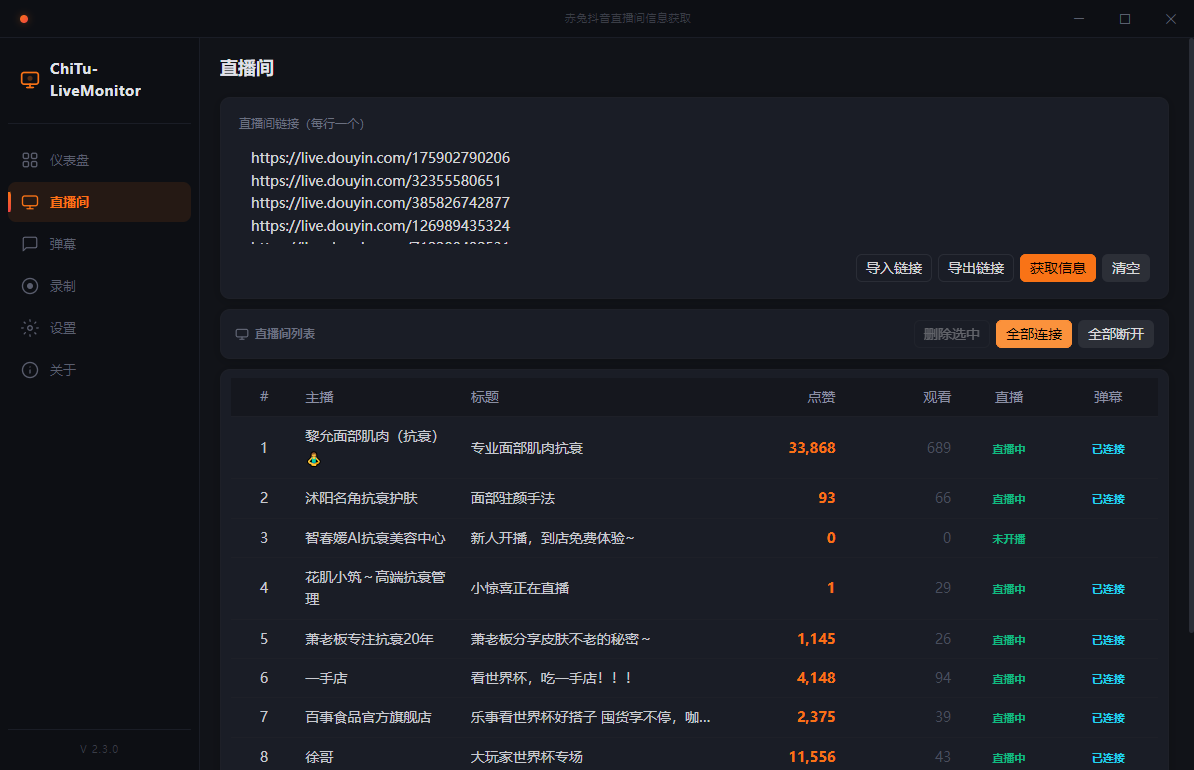Select the row for 智春媛AI抗衰美容中心
The image size is (1194, 770).
[x=694, y=538]
